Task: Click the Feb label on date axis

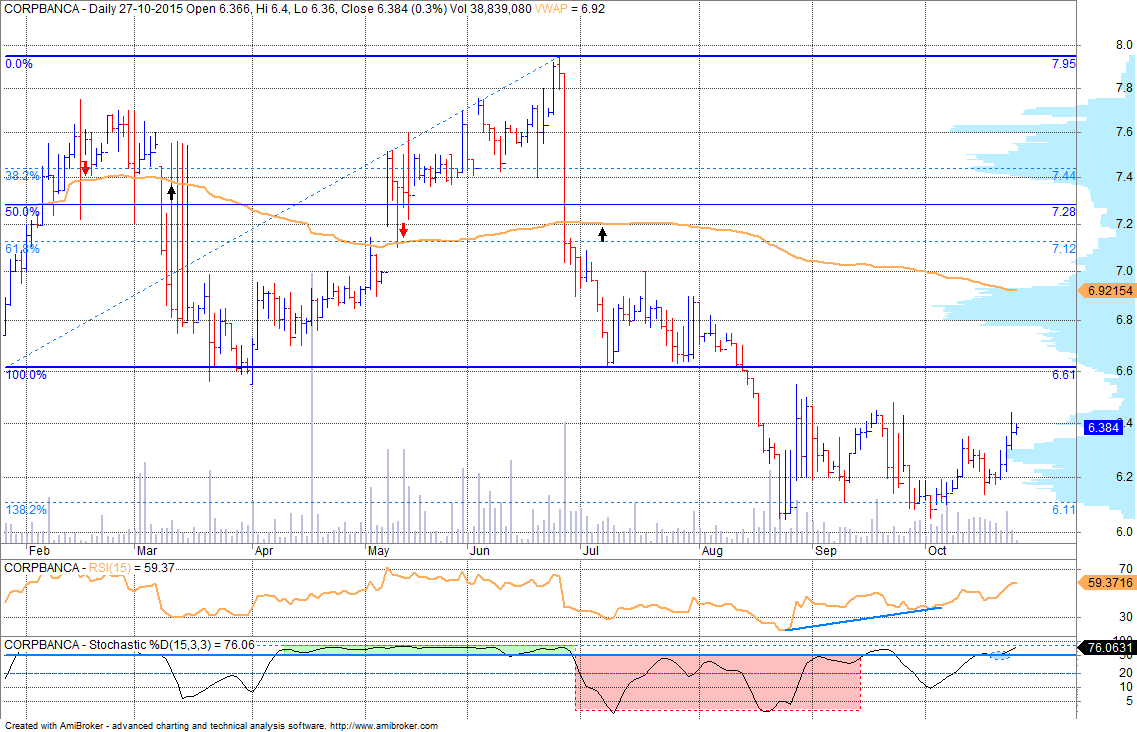Action: click(x=39, y=551)
